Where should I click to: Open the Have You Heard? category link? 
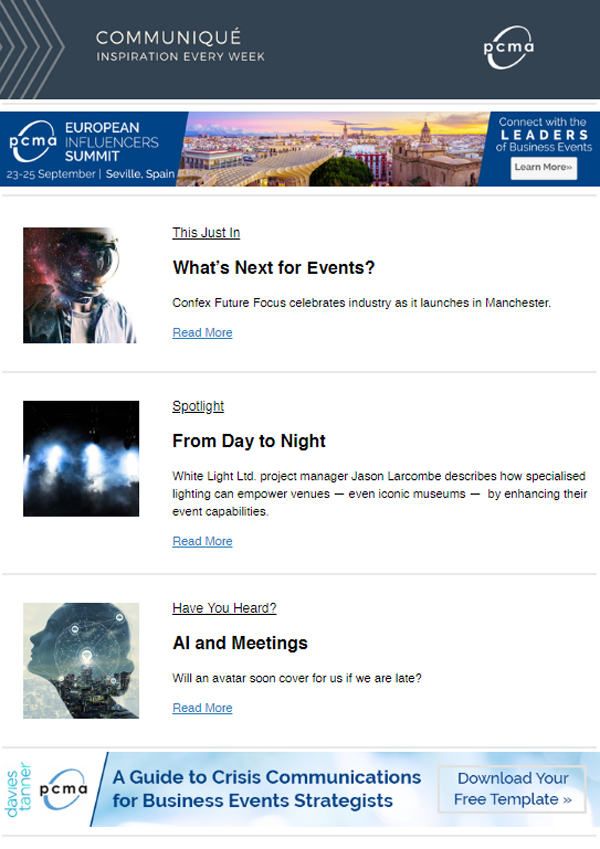pos(224,608)
